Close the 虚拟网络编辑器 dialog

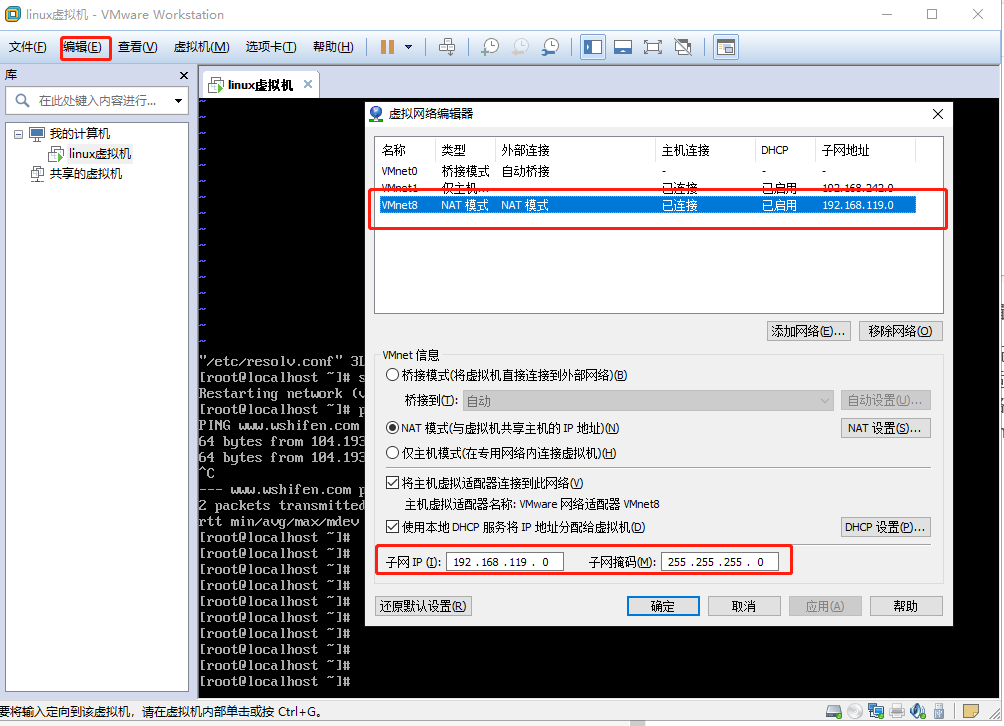click(x=937, y=114)
